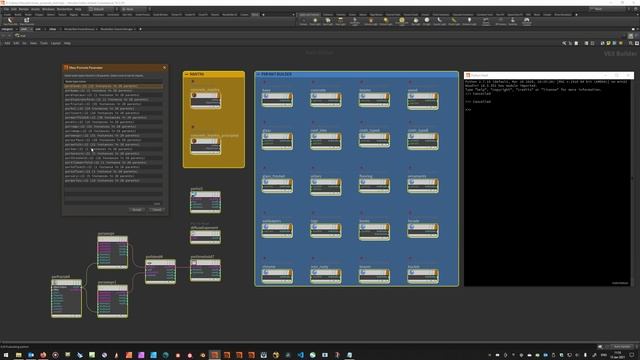640x360 pixels.
Task: Switch to the Rigging shelf tab
Action: coord(73,15)
